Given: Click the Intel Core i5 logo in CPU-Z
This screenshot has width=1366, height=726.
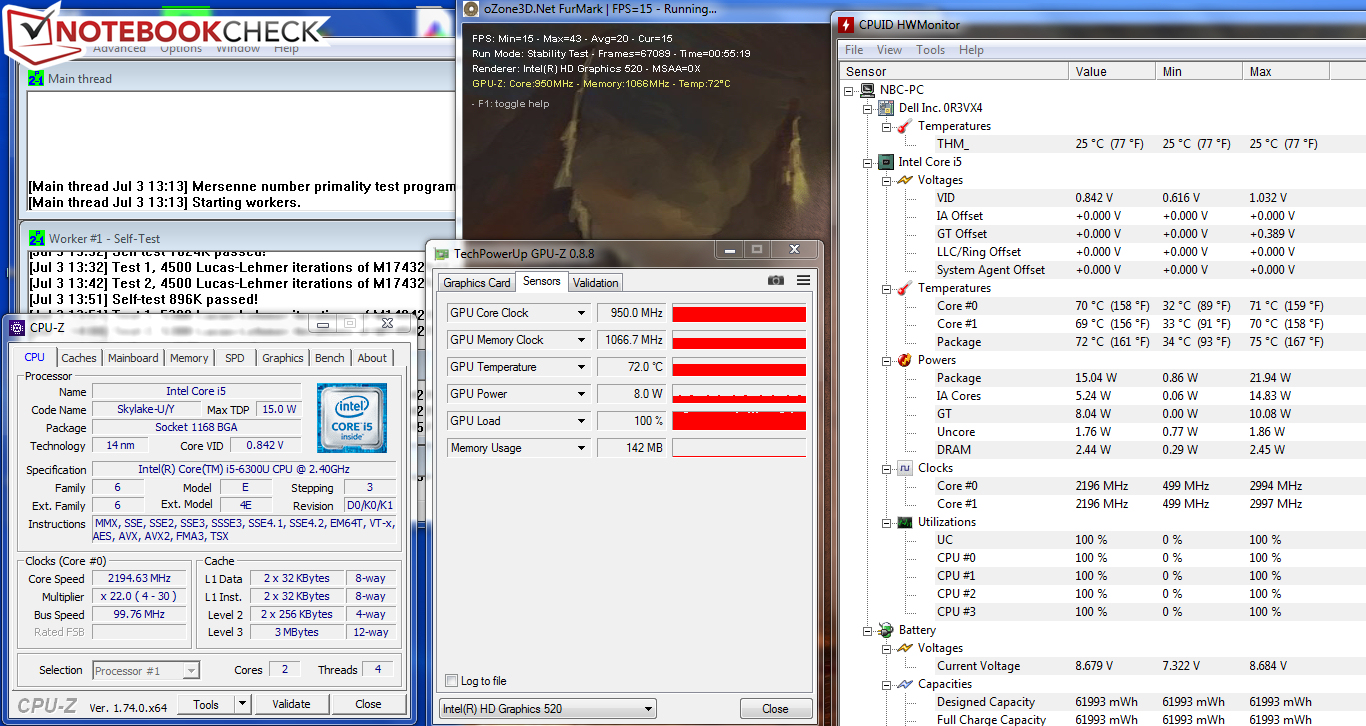Looking at the screenshot, I should point(352,416).
